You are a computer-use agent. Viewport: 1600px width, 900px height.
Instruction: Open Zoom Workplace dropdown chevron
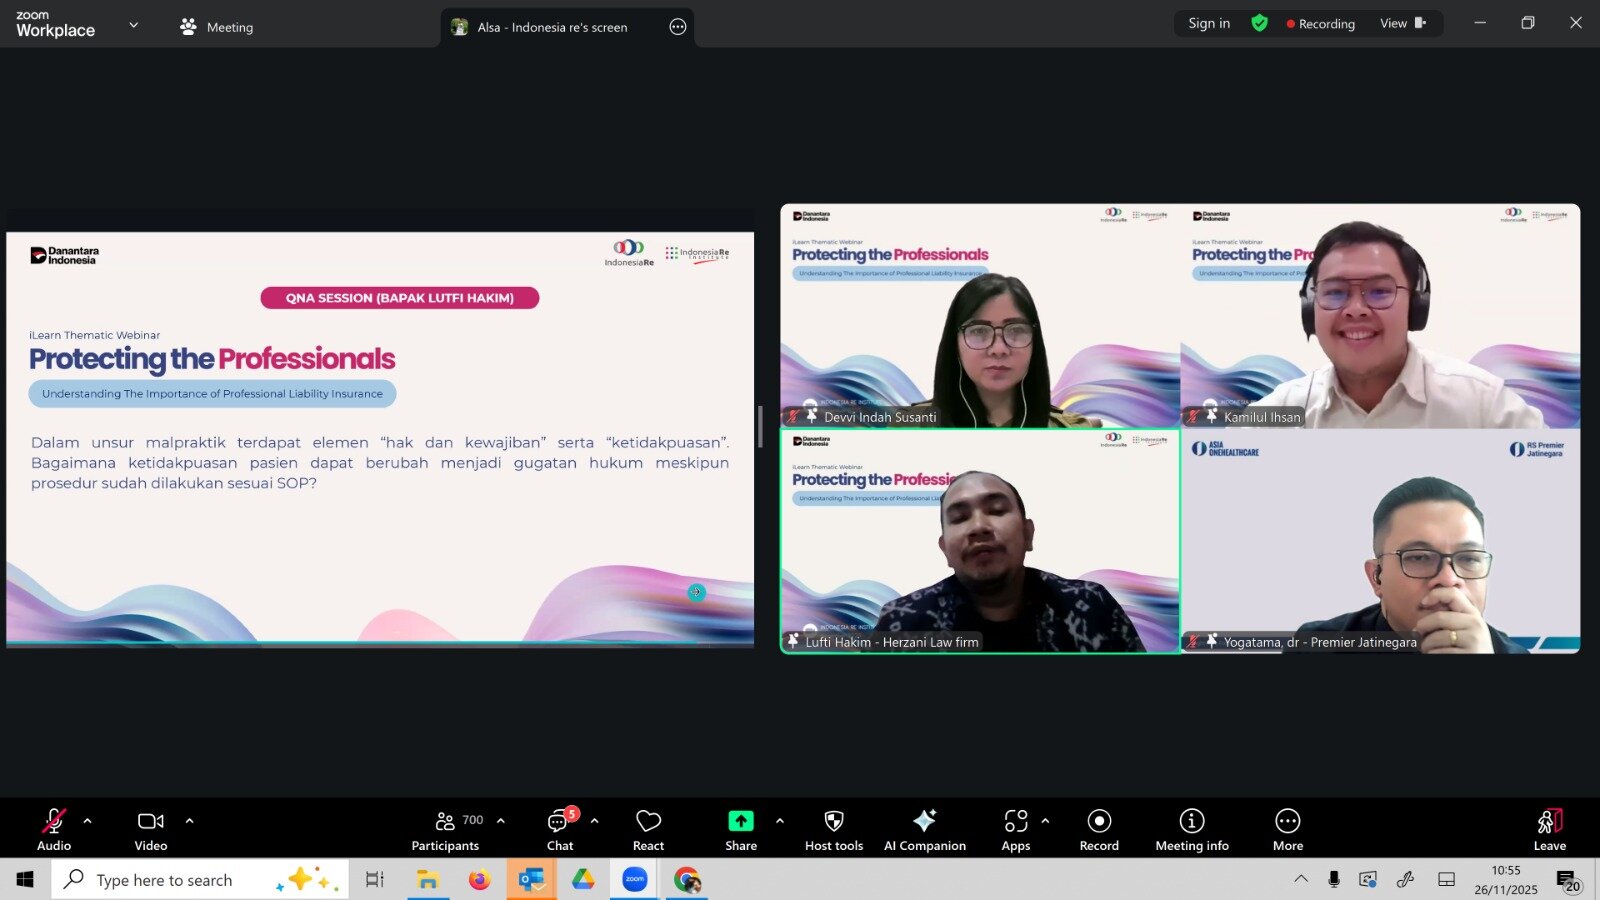coord(134,25)
